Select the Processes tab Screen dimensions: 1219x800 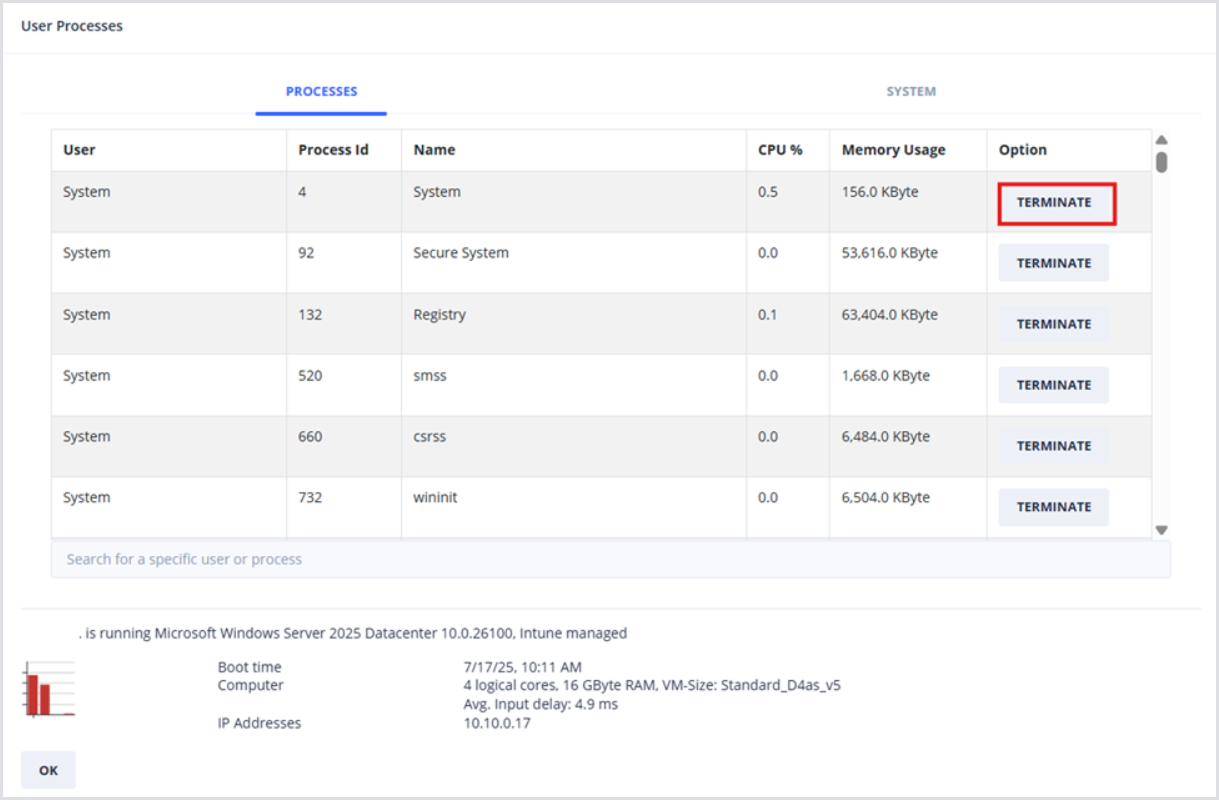click(x=321, y=91)
